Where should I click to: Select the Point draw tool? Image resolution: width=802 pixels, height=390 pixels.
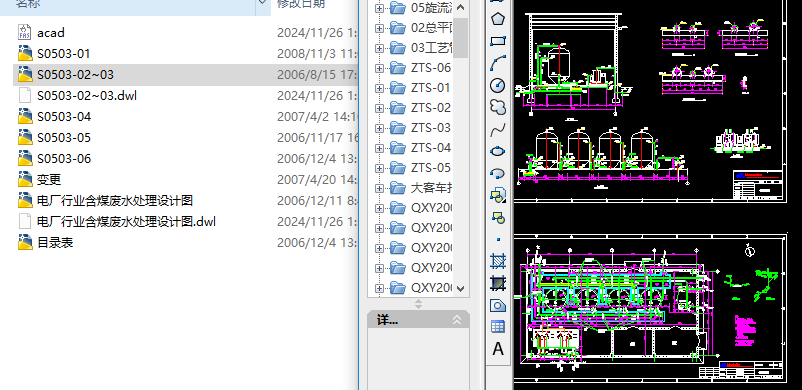click(498, 239)
